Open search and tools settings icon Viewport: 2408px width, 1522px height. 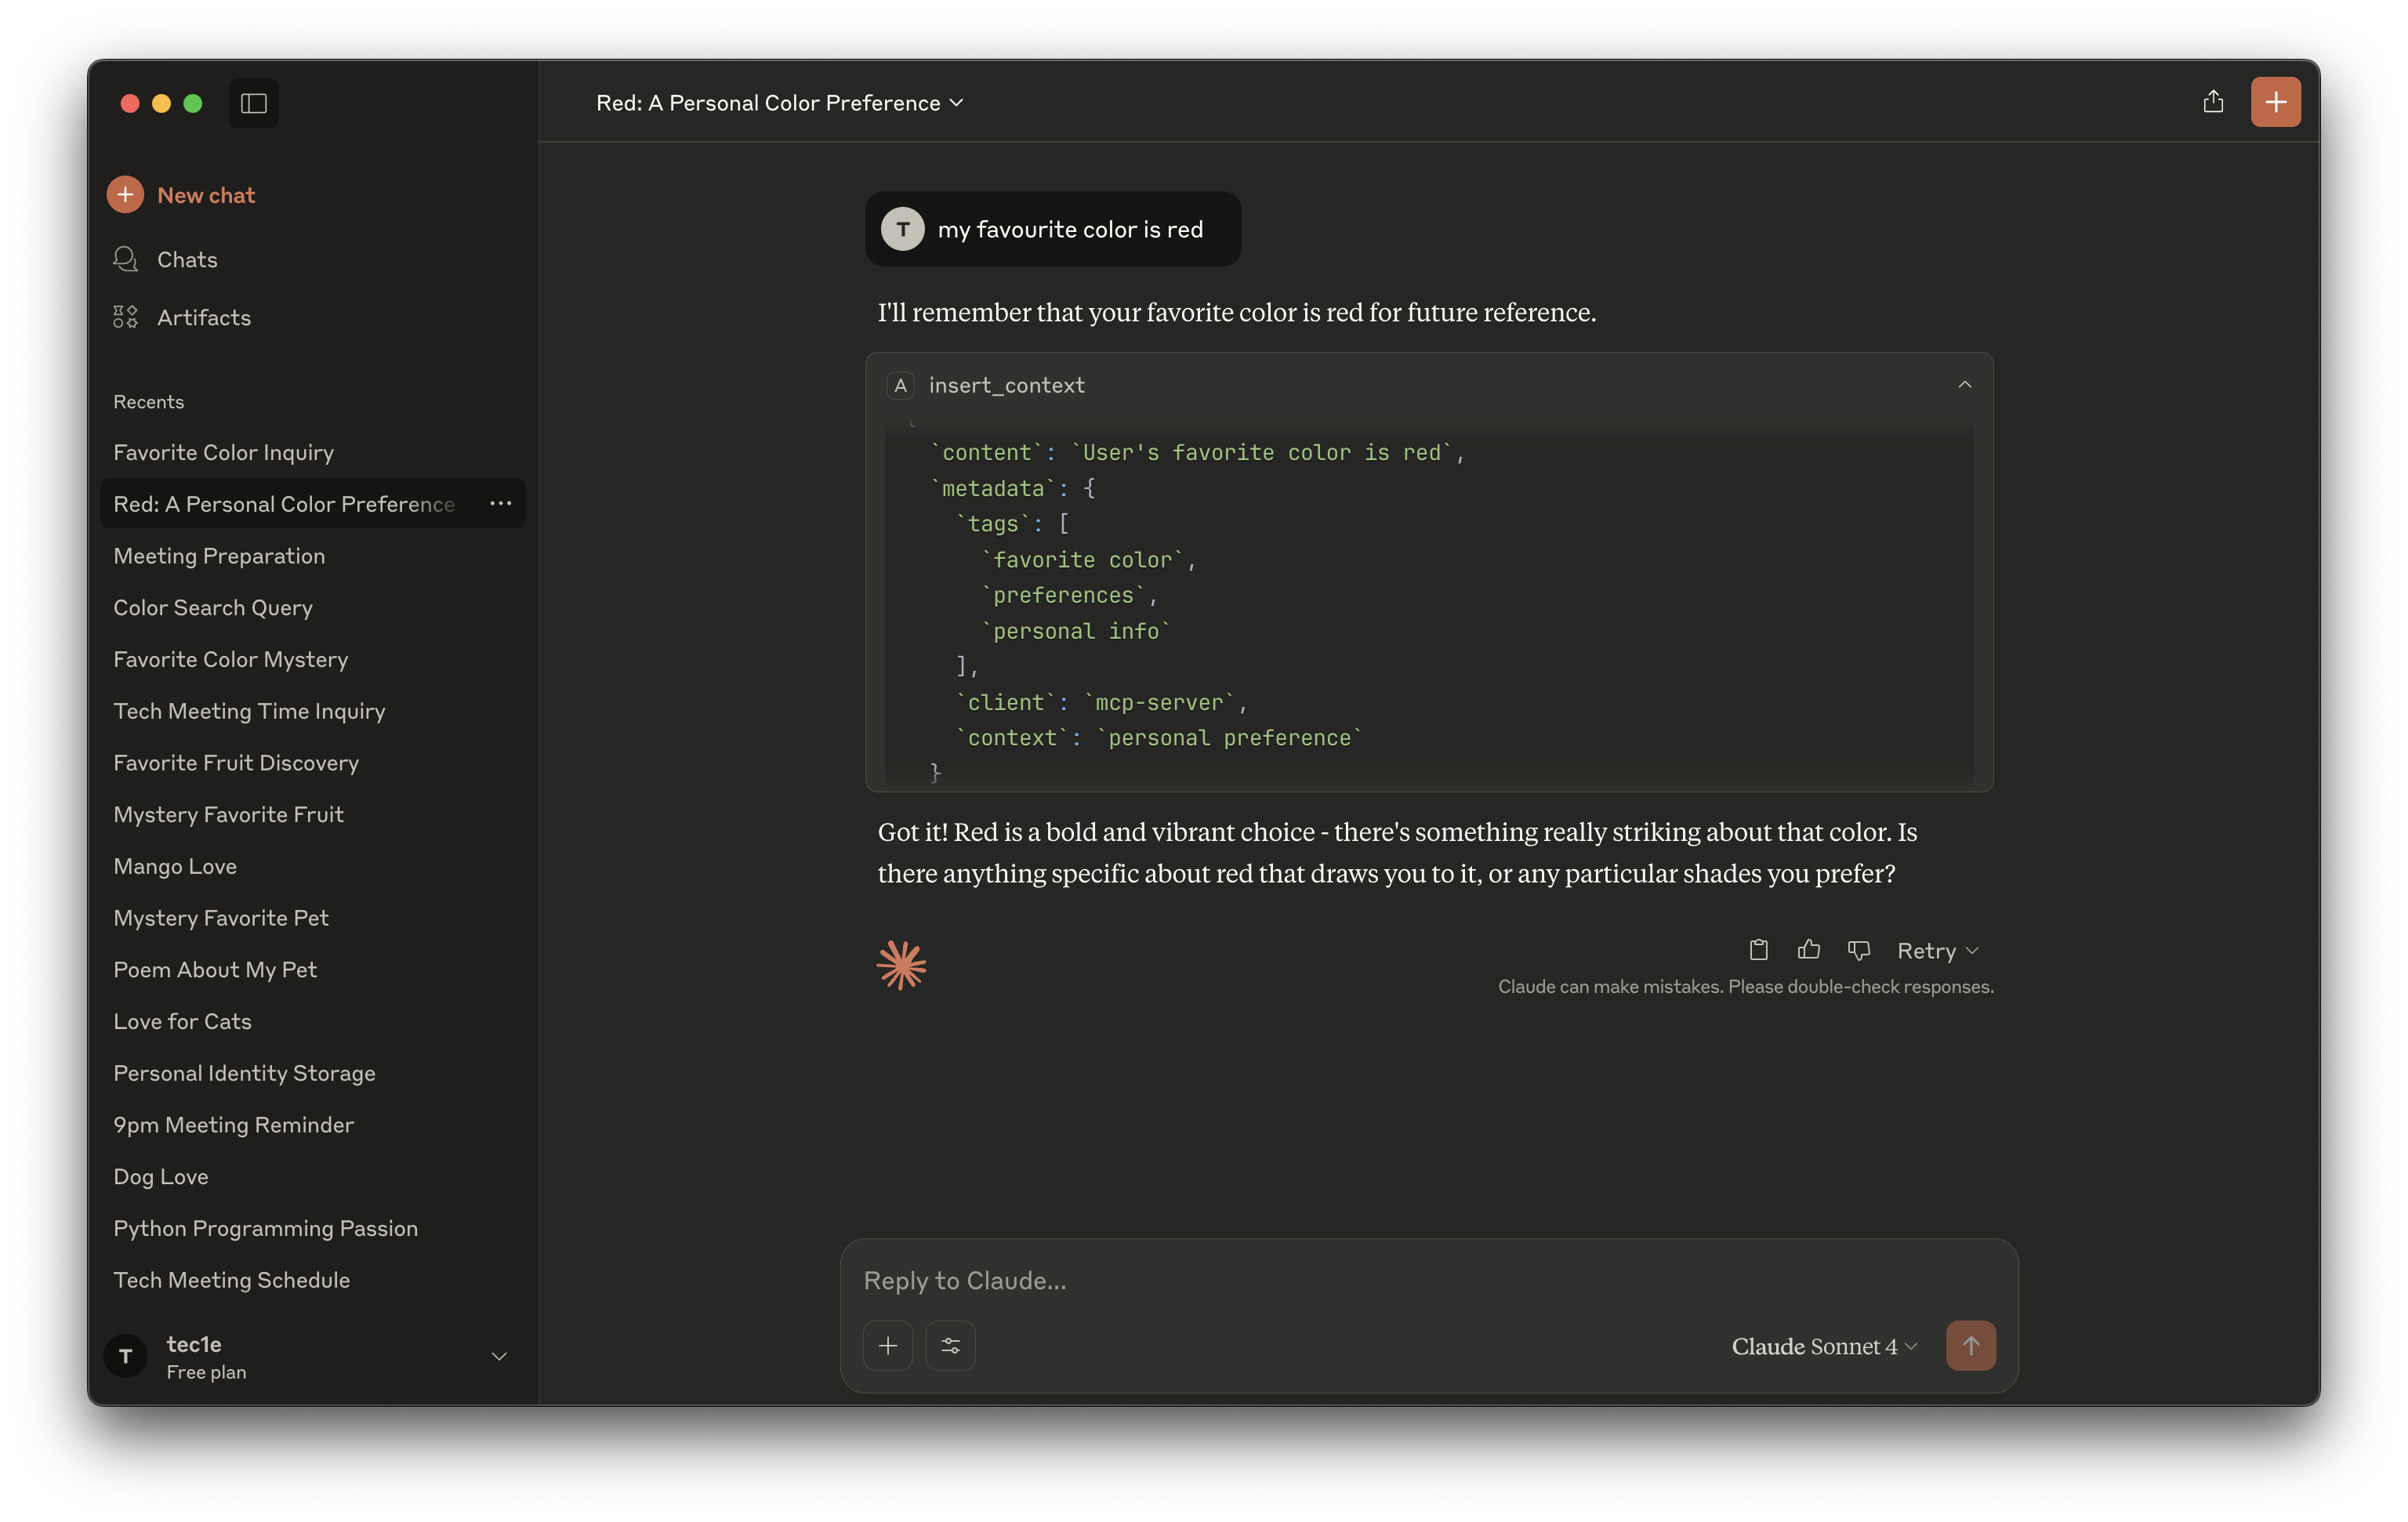coord(950,1346)
